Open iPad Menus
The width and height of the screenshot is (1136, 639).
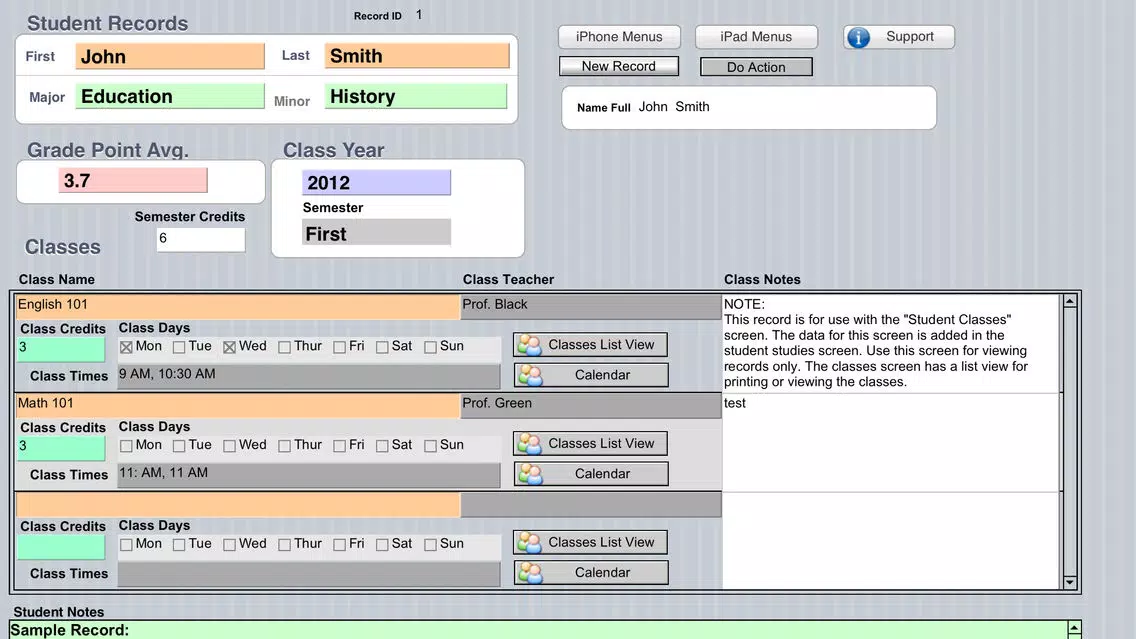pyautogui.click(x=756, y=37)
